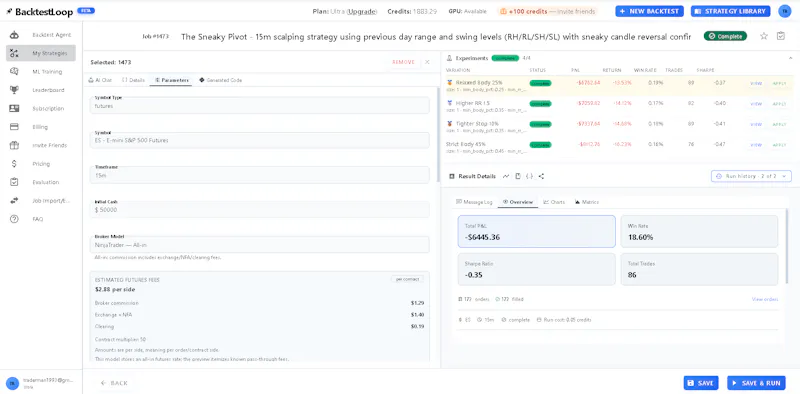Close the selected job panel with X
This screenshot has width=800, height=394.
click(427, 62)
